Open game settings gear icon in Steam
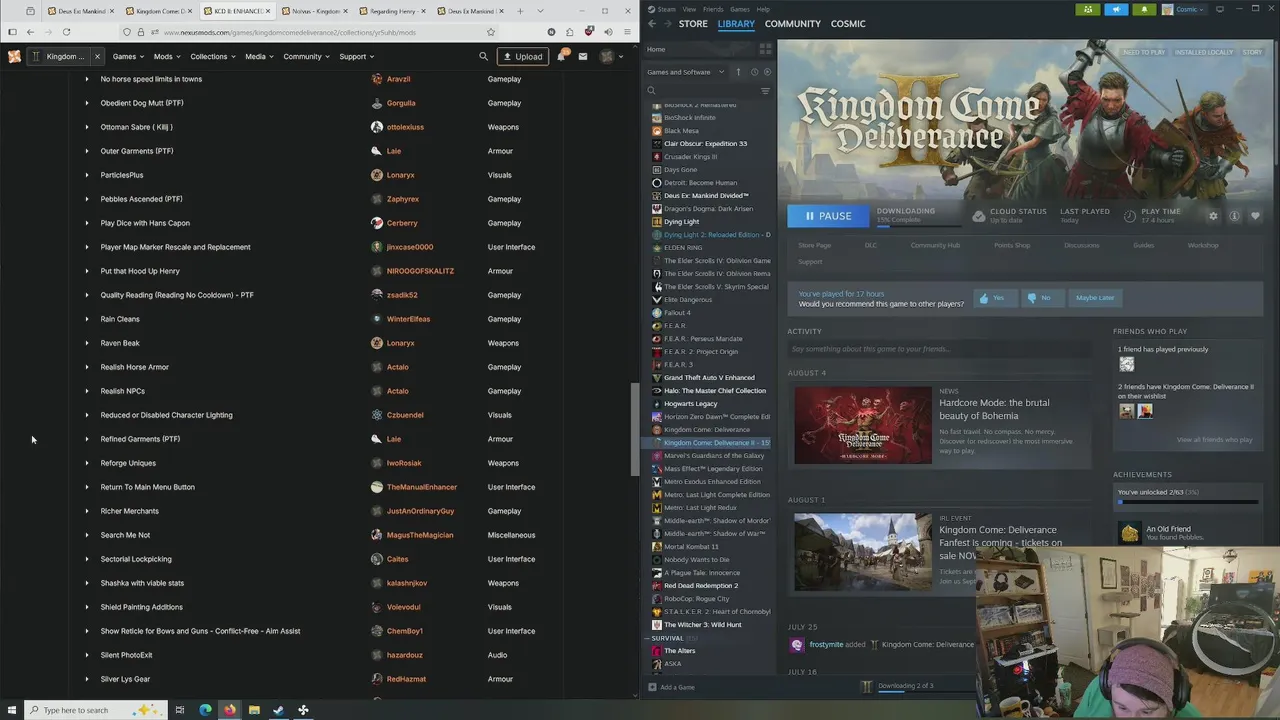 coord(1213,216)
